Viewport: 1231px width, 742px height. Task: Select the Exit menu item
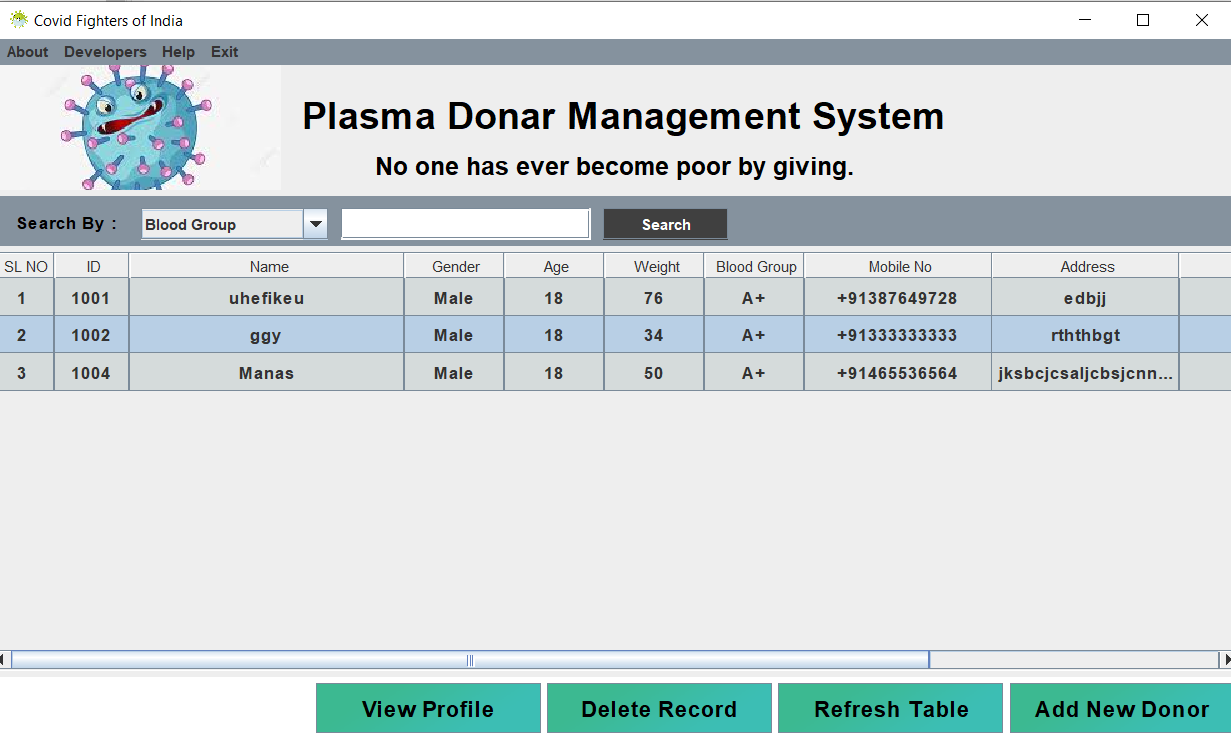click(x=224, y=52)
